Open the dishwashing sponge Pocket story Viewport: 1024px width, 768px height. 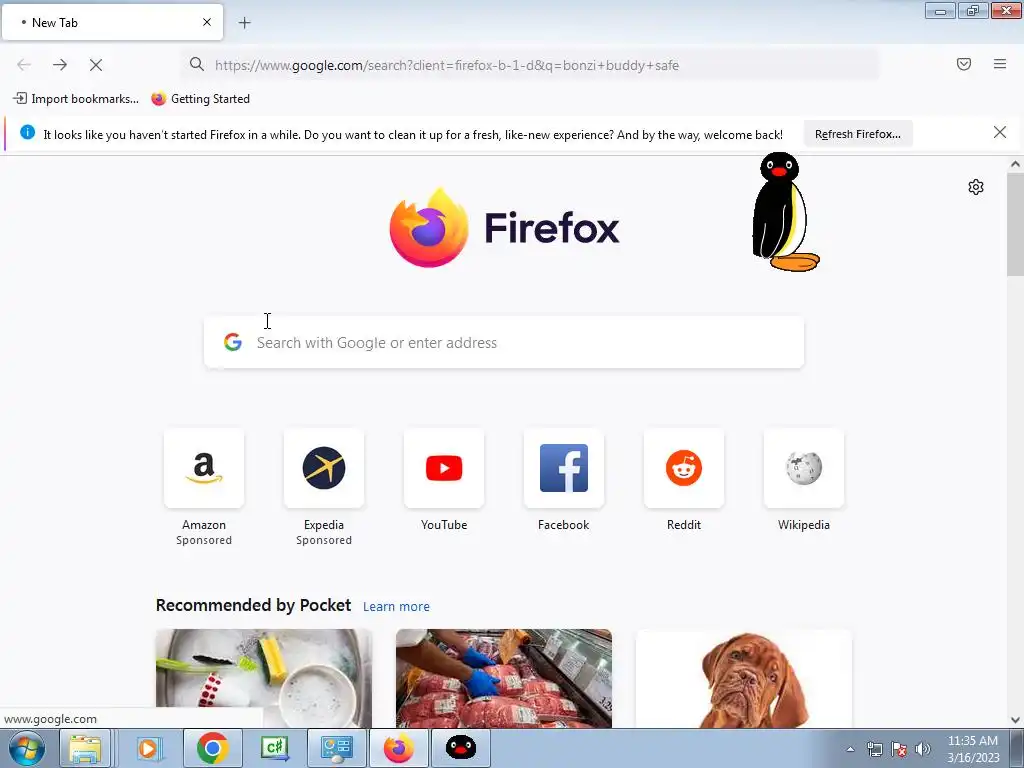click(264, 679)
